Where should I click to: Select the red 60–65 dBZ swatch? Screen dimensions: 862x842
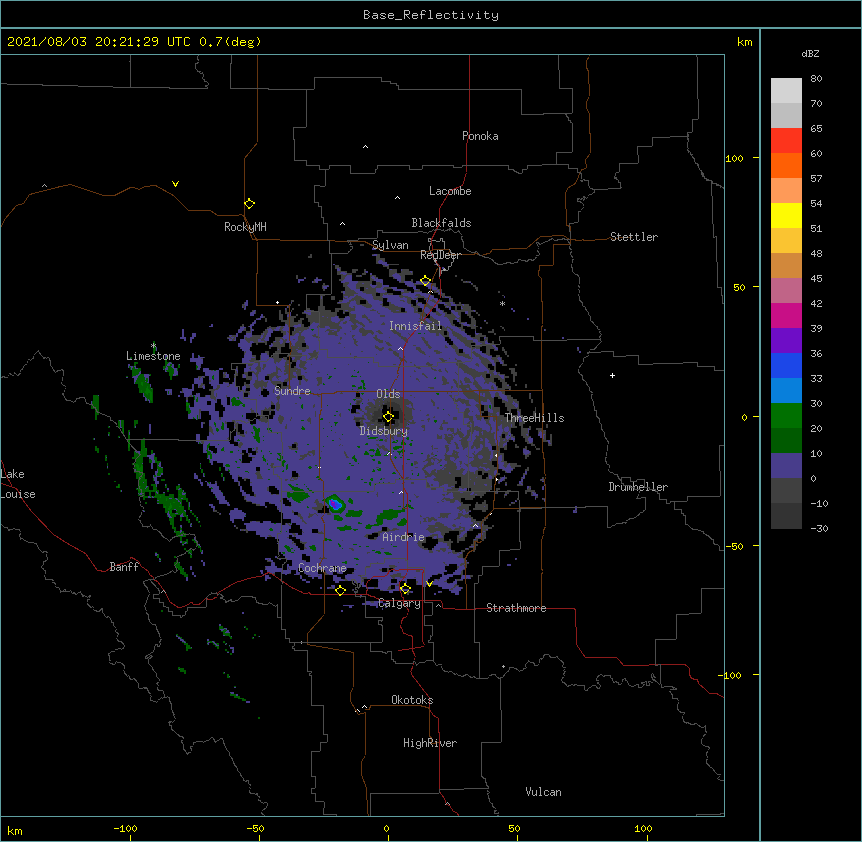[786, 141]
